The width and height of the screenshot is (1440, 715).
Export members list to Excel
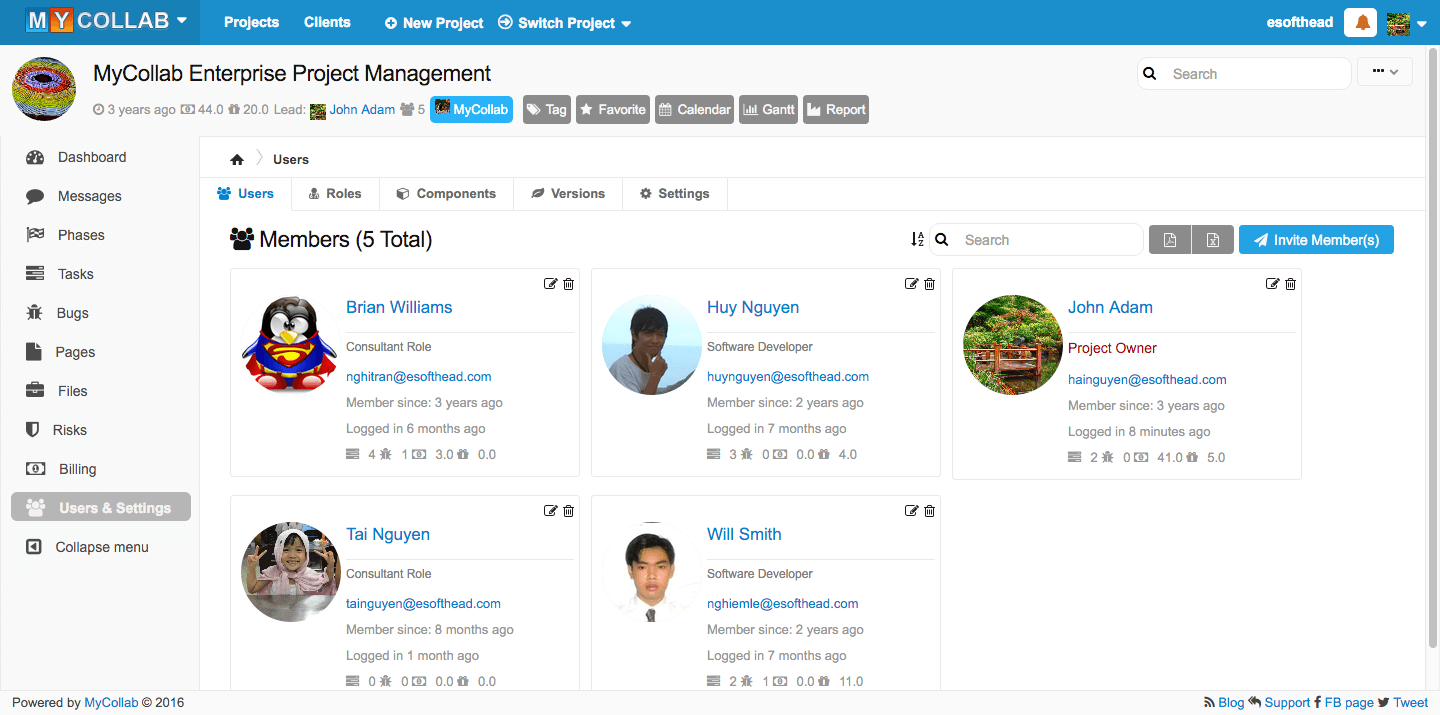[x=1213, y=240]
